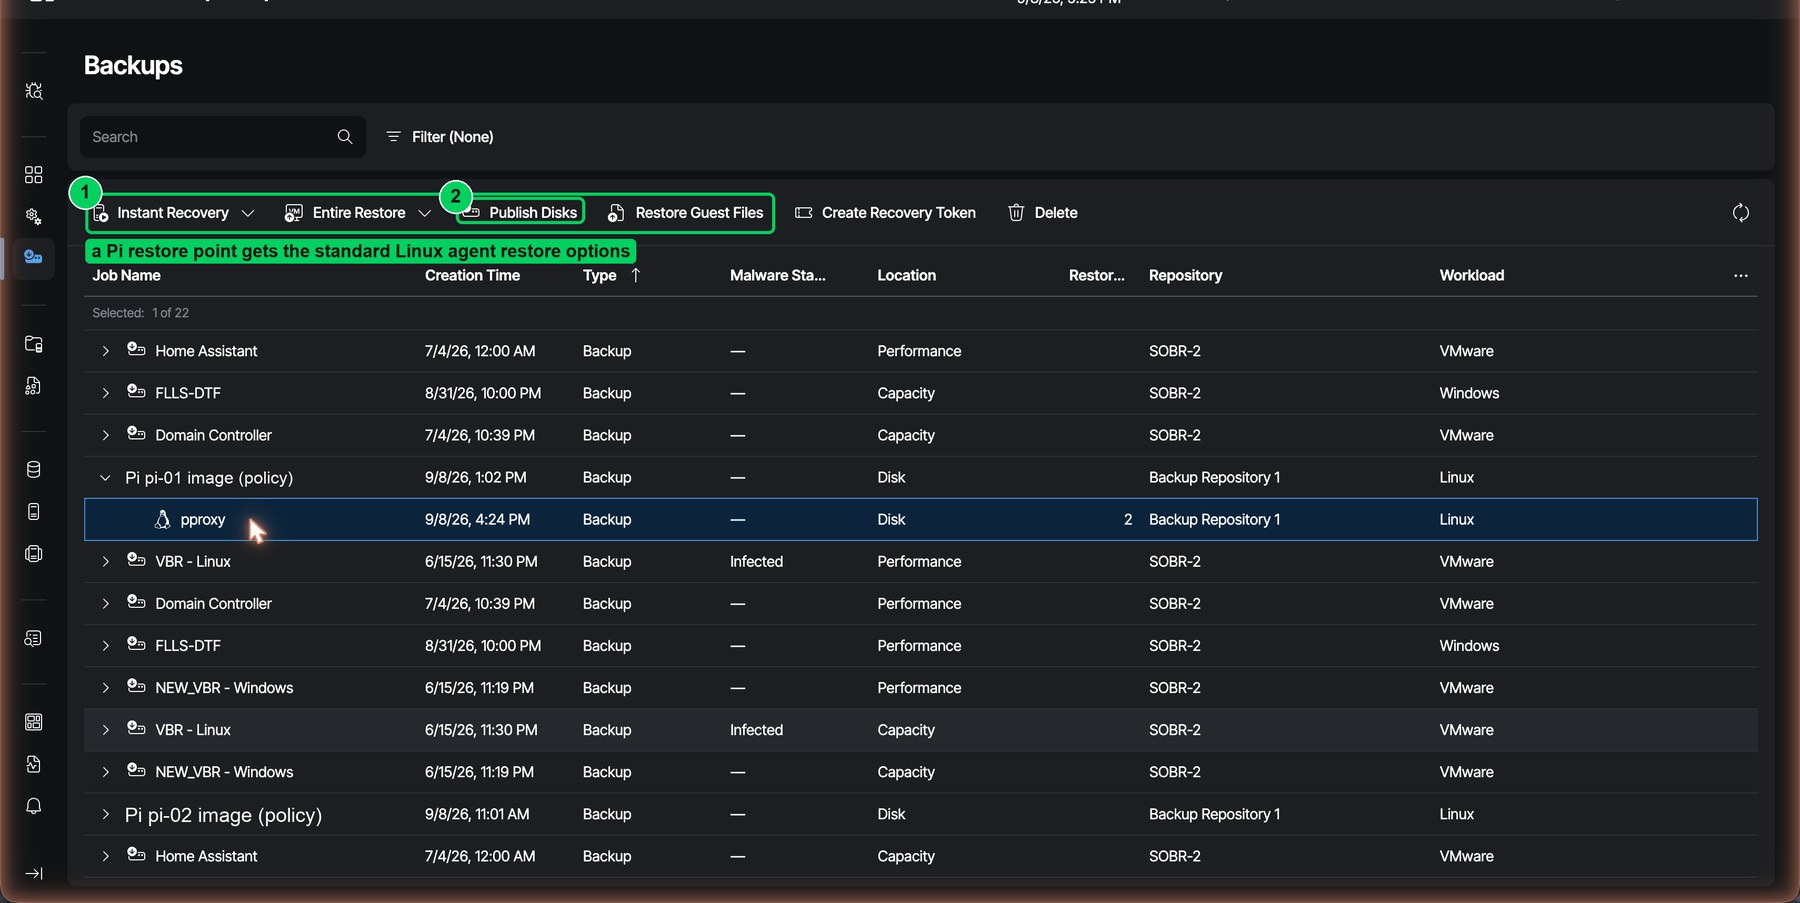Viewport: 1800px width, 903px height.
Task: Click restore point count 2 in pproxy row
Action: [1128, 520]
